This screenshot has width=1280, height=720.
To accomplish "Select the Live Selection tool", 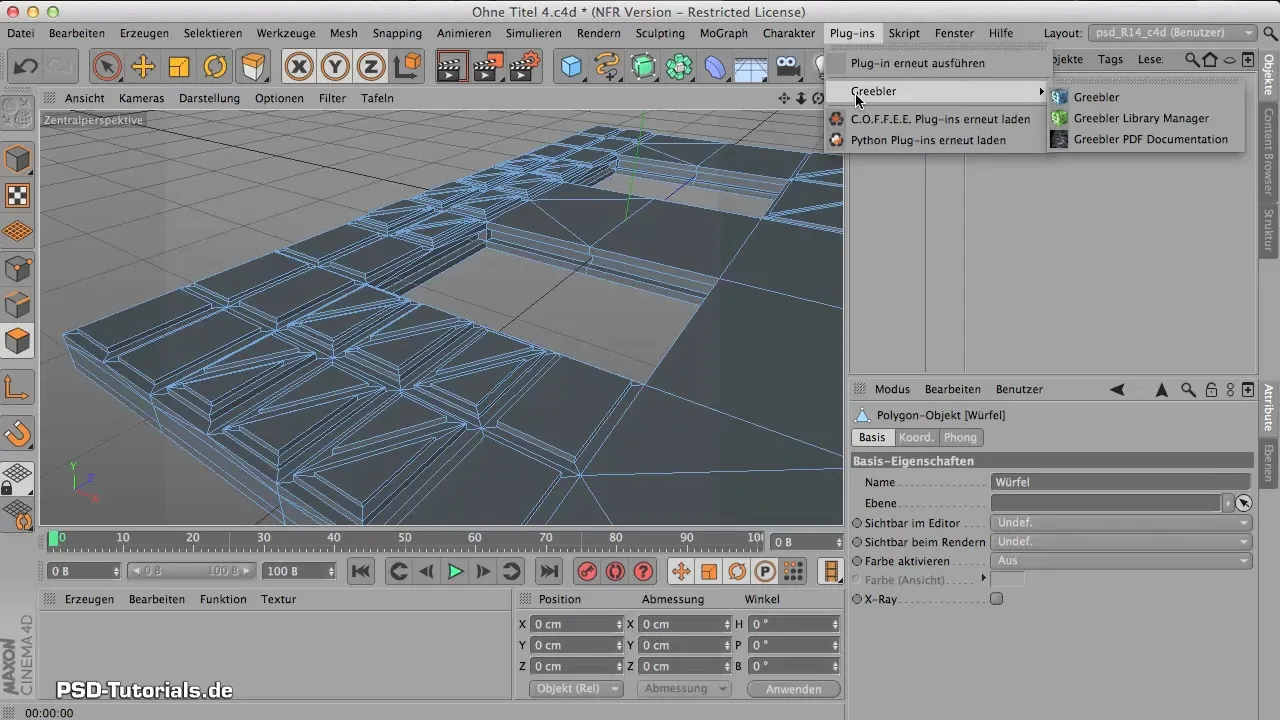I will click(x=106, y=67).
